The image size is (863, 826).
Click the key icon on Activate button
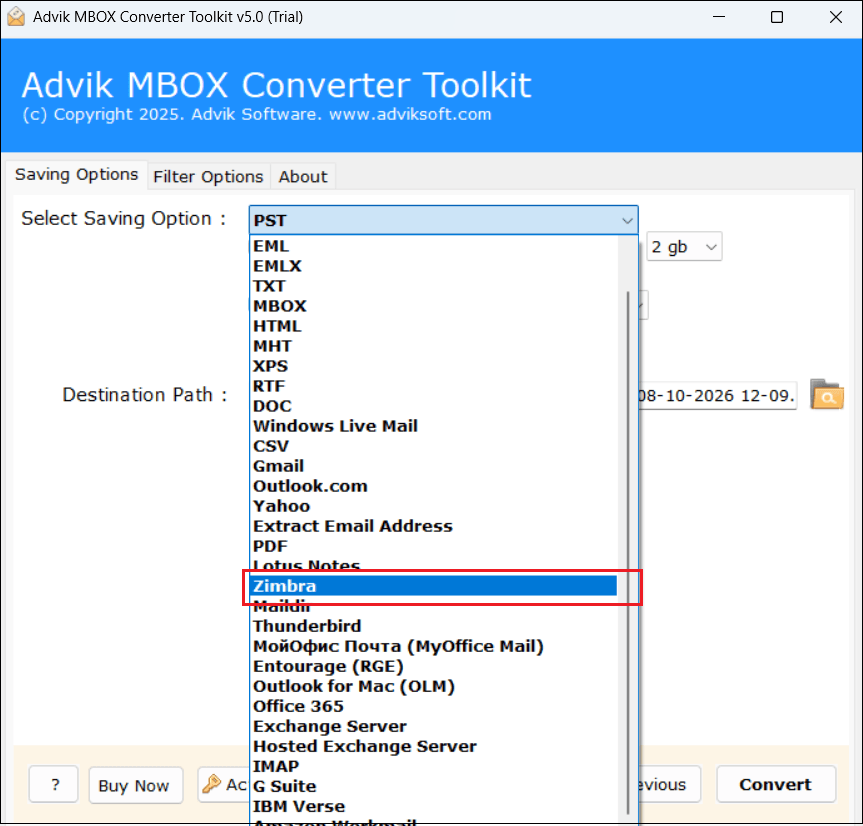[211, 784]
